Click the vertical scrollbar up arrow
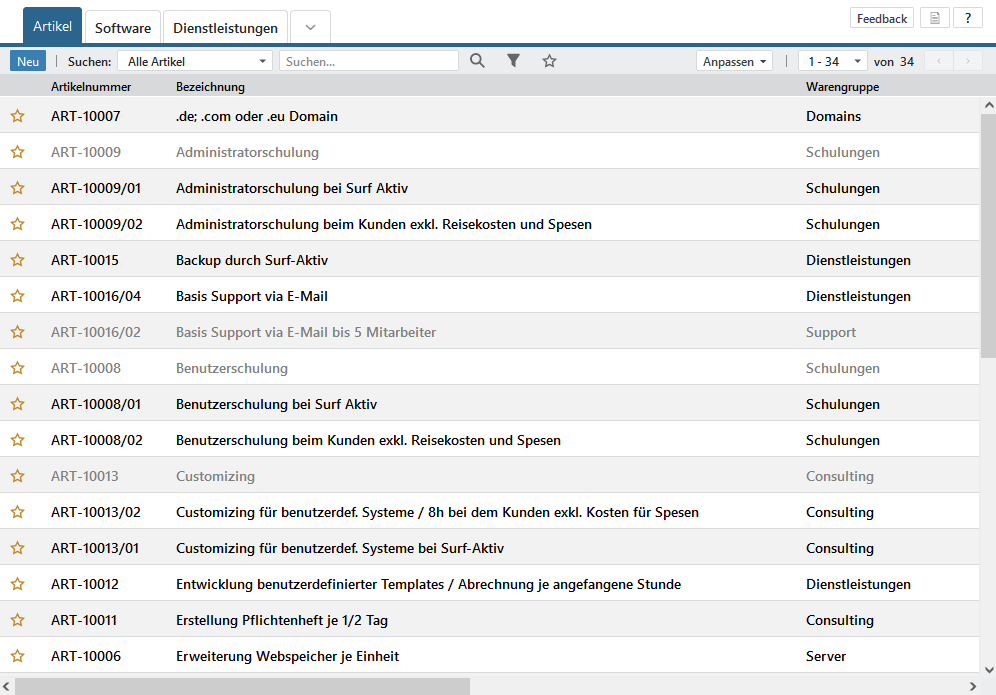The image size is (996, 695). point(988,105)
